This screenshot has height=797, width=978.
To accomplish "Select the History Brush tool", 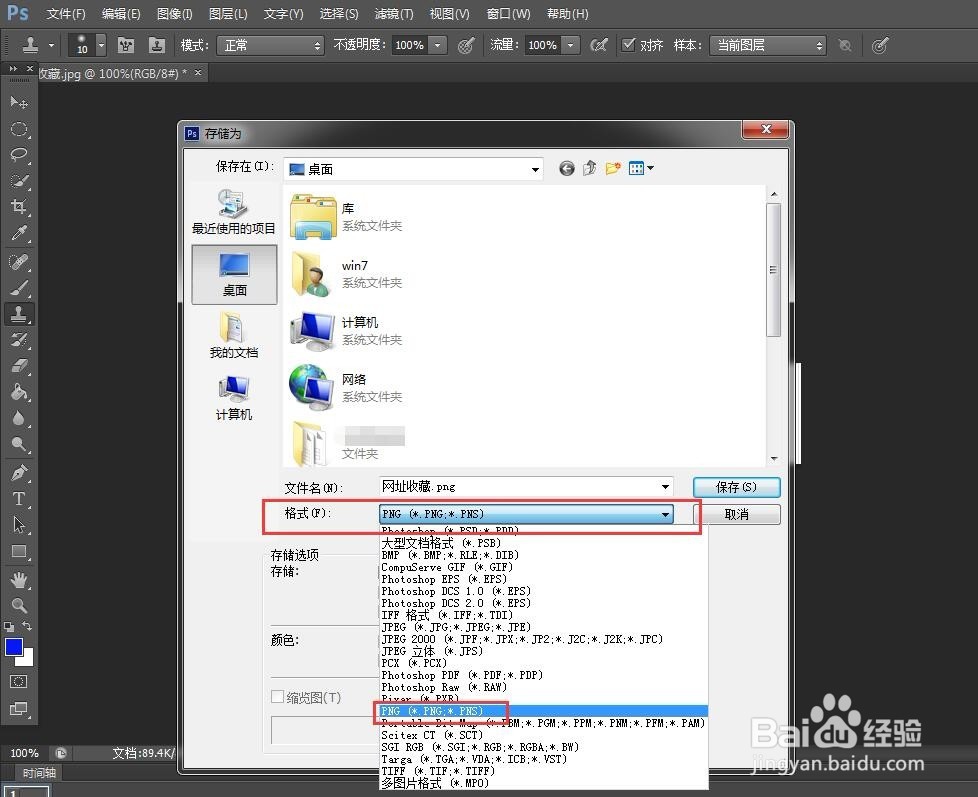I will [19, 340].
